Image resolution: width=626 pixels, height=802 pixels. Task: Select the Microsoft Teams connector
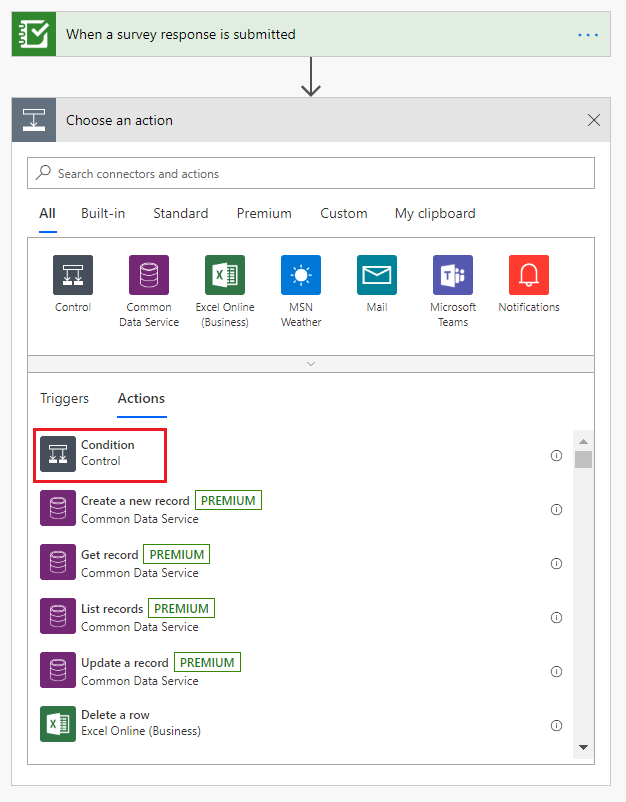pos(453,275)
